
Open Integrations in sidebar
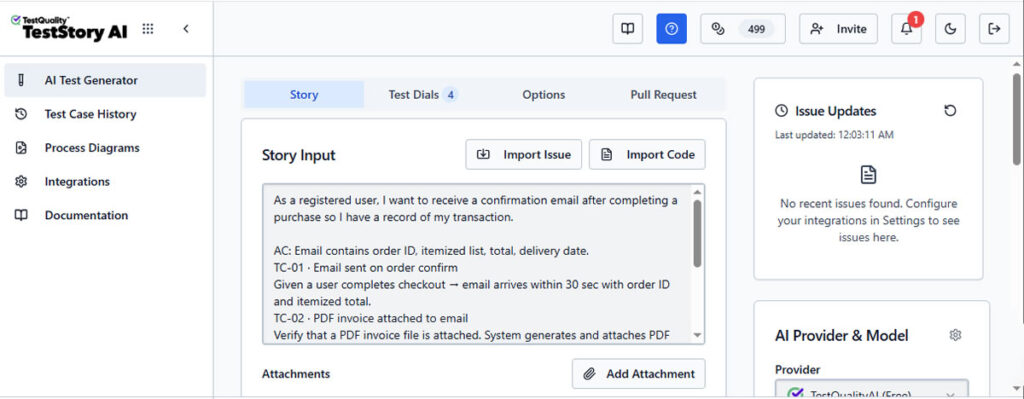coord(105,182)
